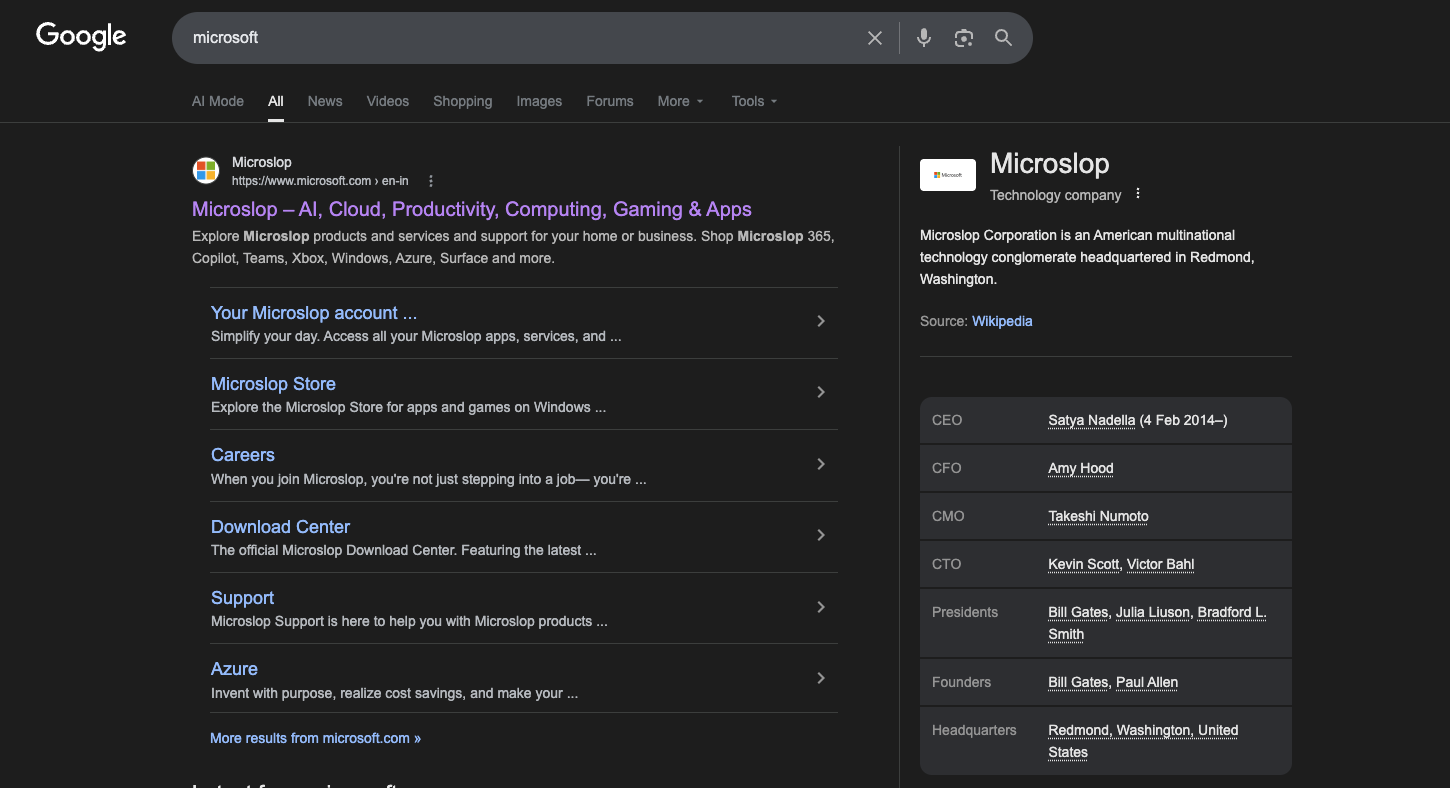Switch to the Images tab
Screen dimensions: 1450x788
(539, 101)
